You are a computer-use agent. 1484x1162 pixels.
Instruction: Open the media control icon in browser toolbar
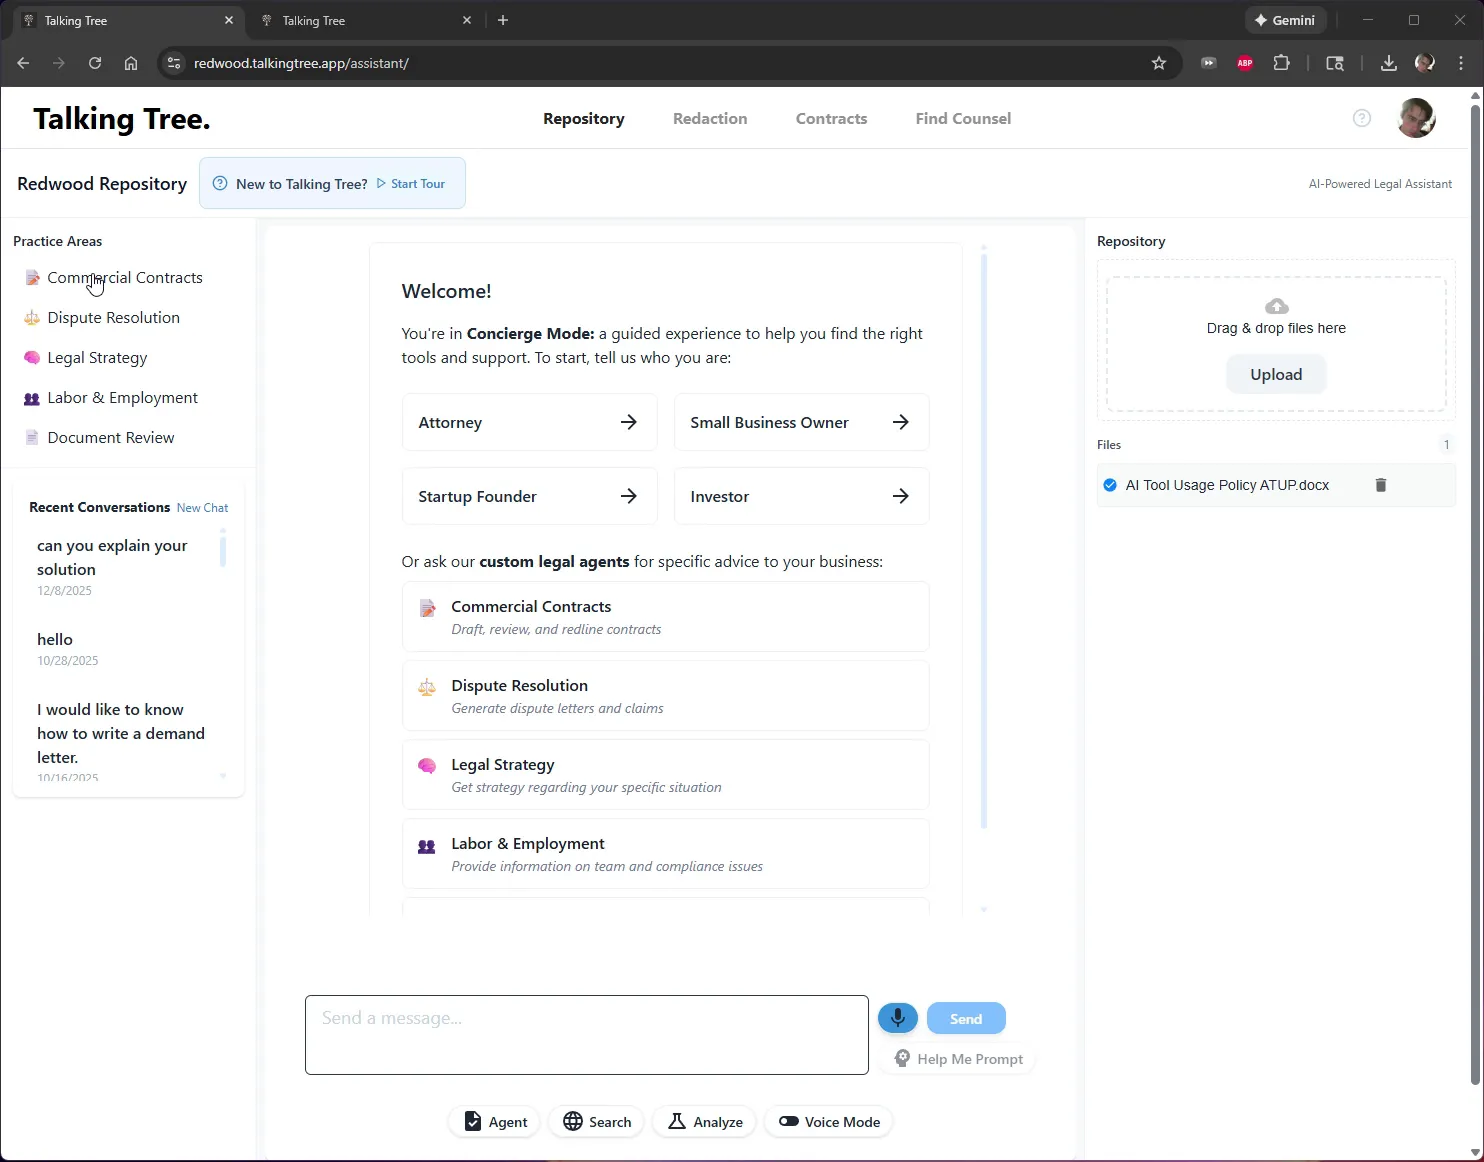click(x=1209, y=63)
